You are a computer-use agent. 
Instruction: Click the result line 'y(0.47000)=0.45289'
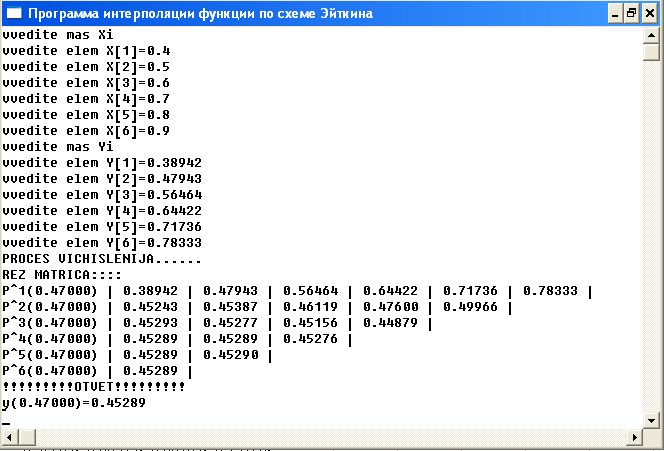click(x=74, y=403)
